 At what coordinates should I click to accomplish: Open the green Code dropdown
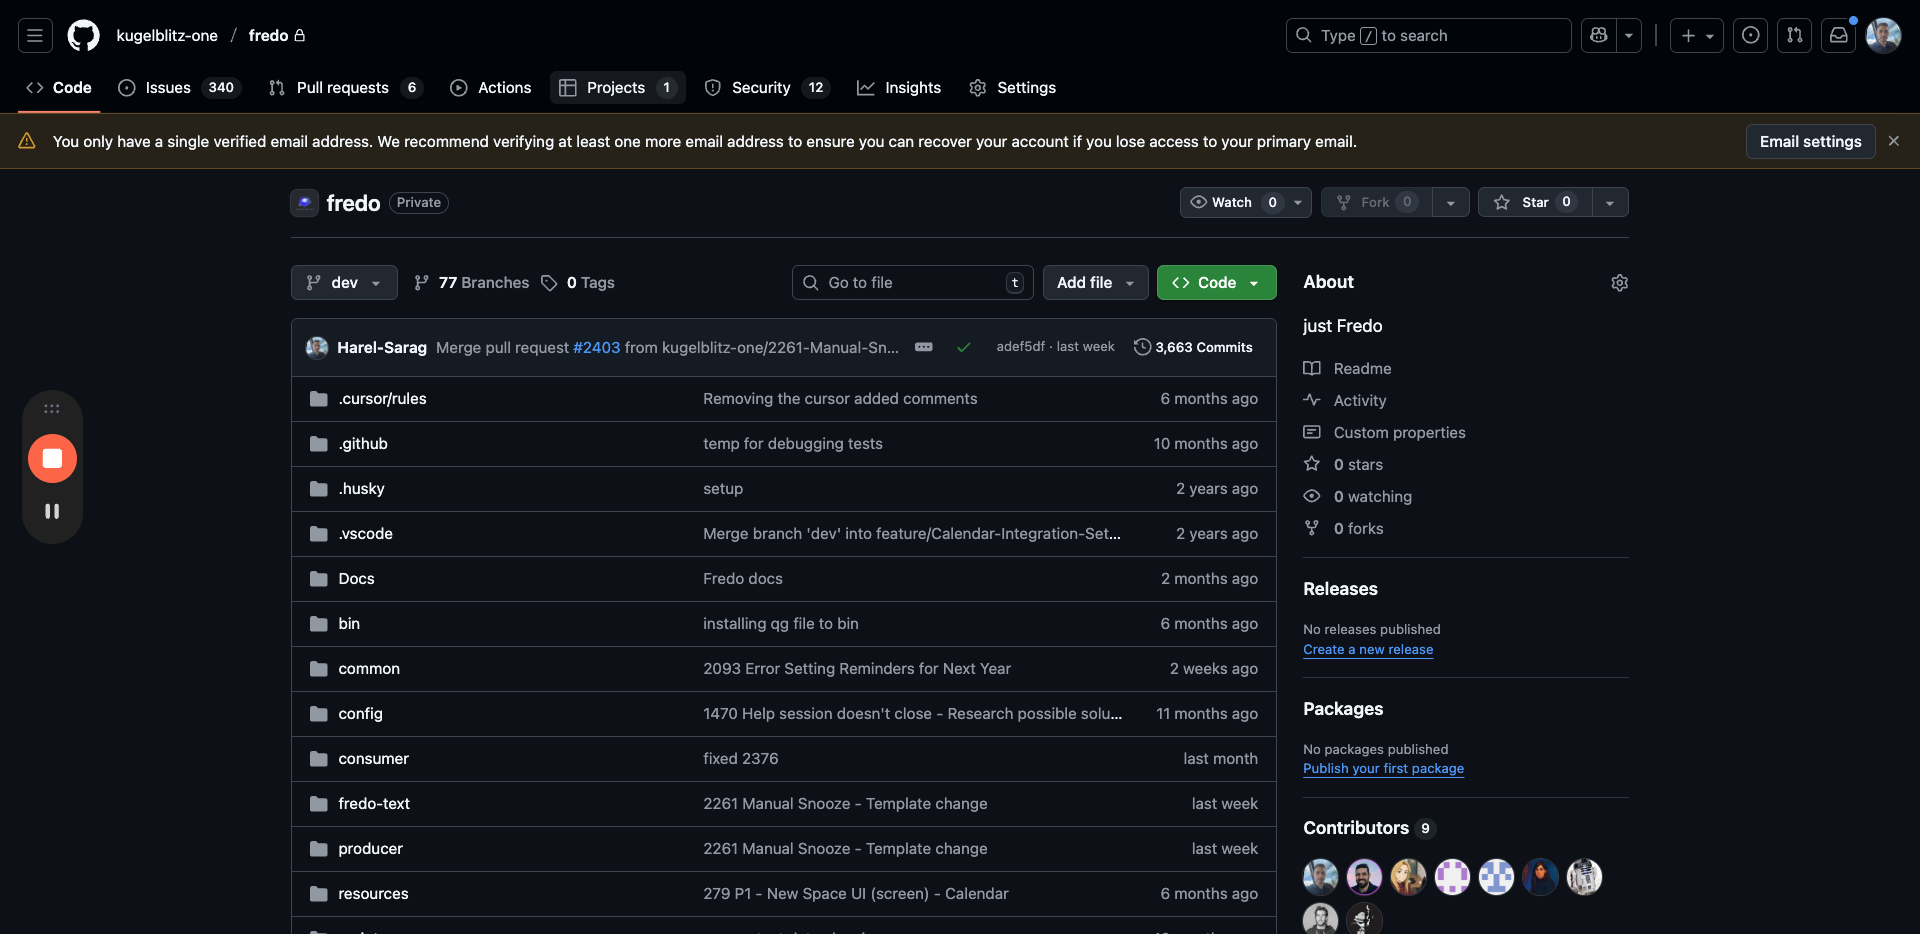pyautogui.click(x=1216, y=283)
